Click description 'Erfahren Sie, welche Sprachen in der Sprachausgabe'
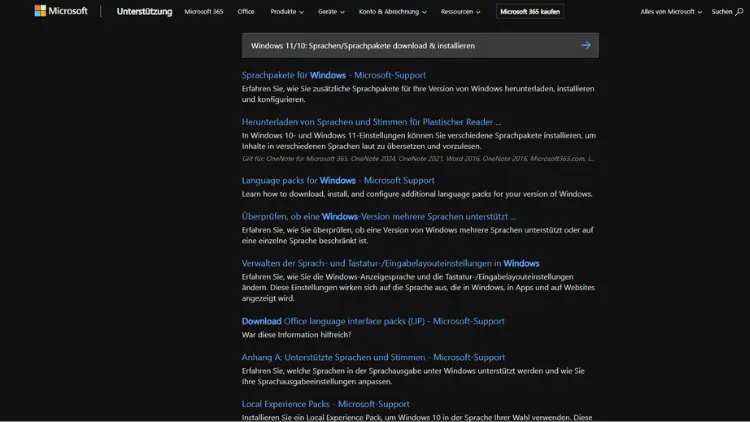This screenshot has height=422, width=750. (413, 376)
